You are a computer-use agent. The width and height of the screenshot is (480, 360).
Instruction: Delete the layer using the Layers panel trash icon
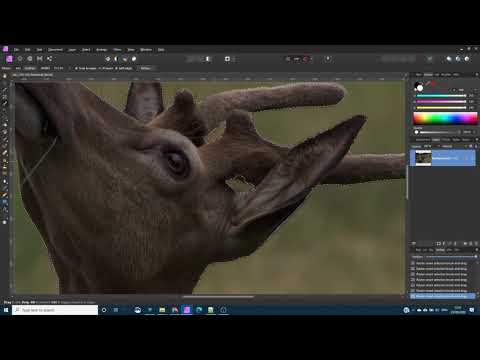coord(476,244)
